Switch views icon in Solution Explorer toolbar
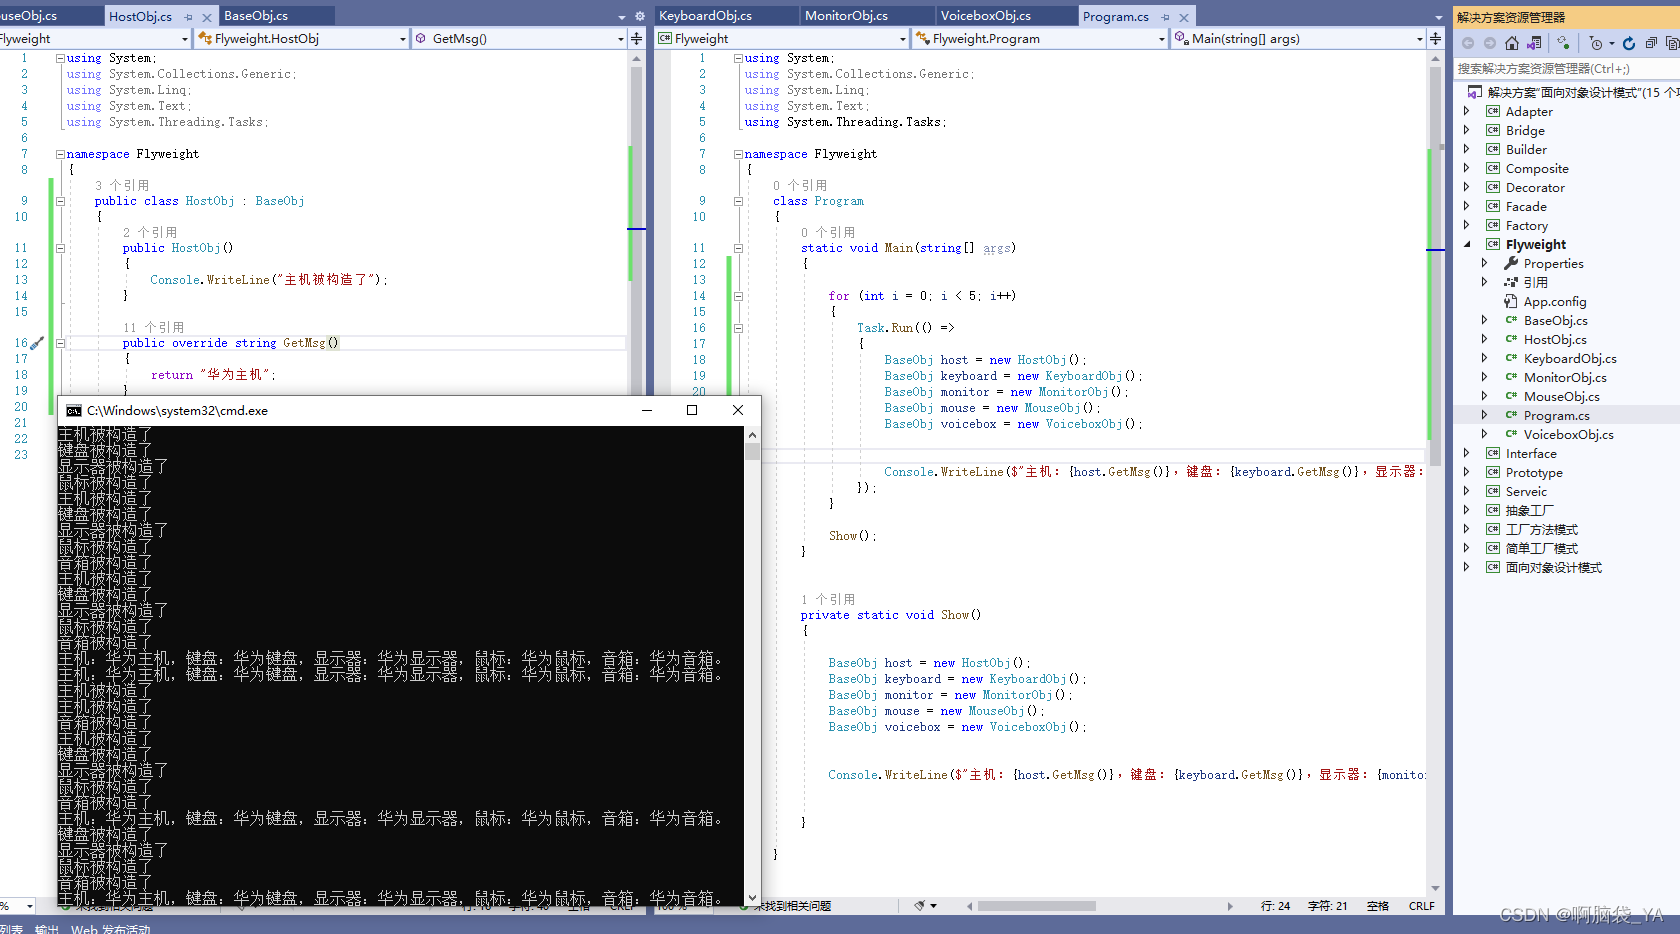This screenshot has height=934, width=1680. [1534, 43]
